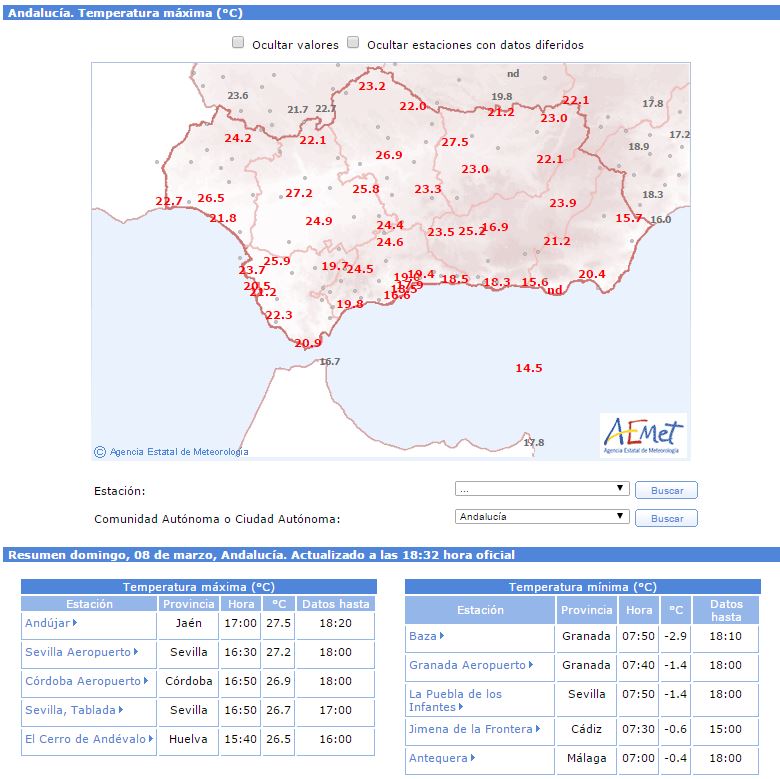The height and width of the screenshot is (779, 780).
Task: Click the grey 23.6 value on map
Action: (x=238, y=96)
